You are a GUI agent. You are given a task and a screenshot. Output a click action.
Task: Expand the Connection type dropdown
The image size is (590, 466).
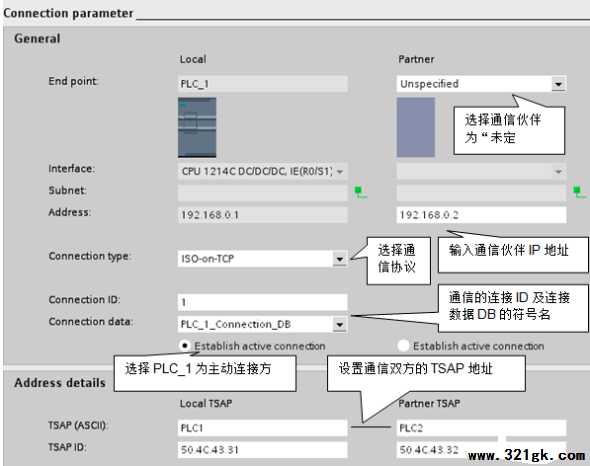coord(339,259)
